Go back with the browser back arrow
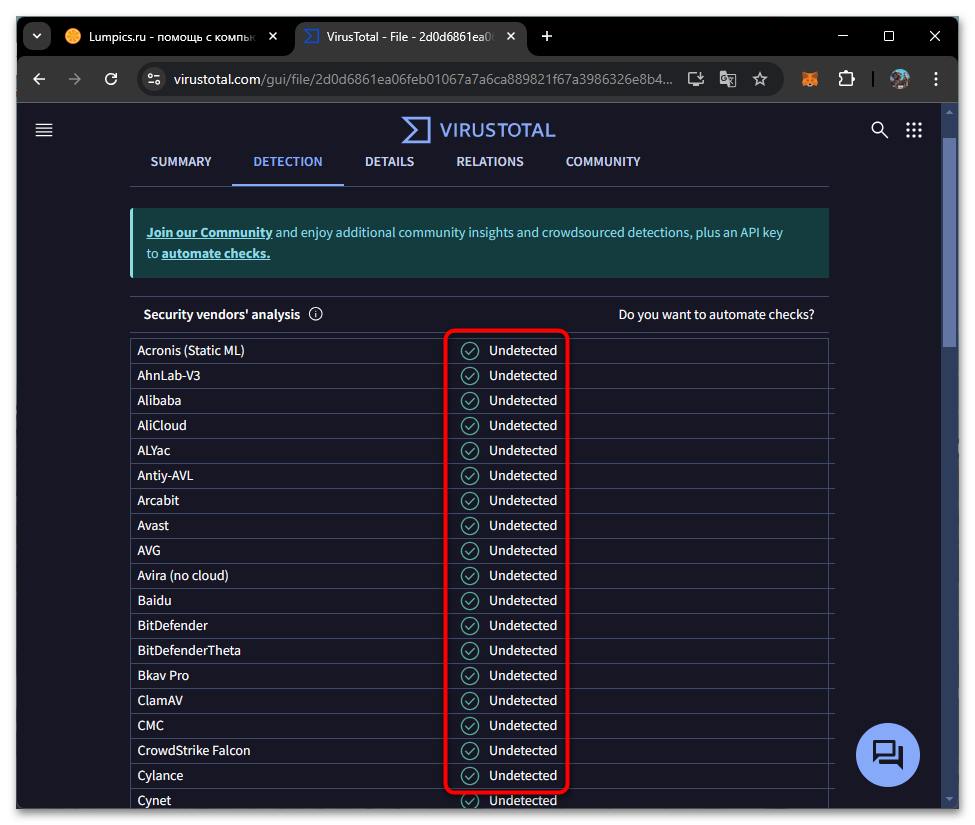 pyautogui.click(x=39, y=79)
